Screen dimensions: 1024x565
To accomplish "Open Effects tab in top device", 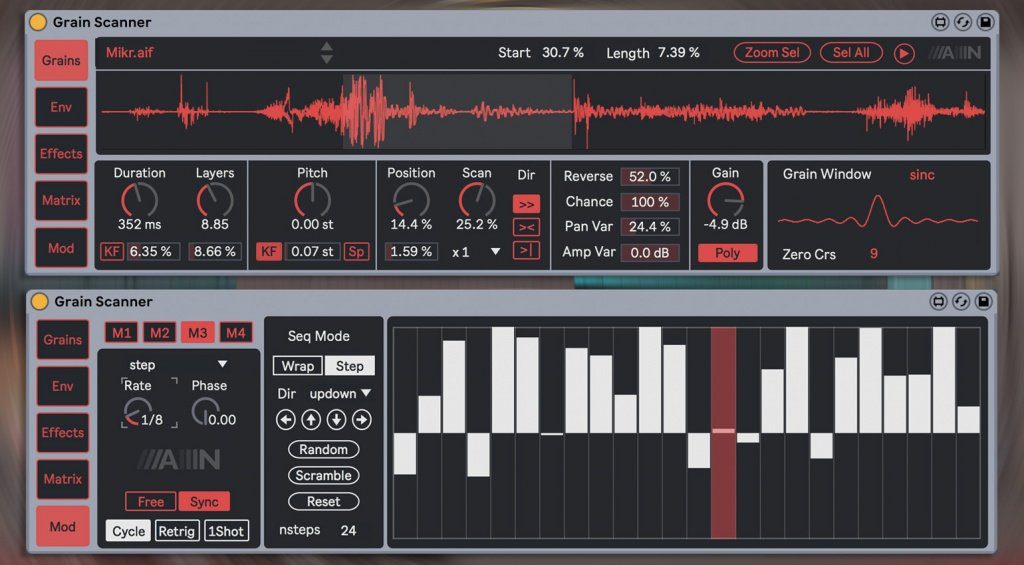I will (x=61, y=153).
